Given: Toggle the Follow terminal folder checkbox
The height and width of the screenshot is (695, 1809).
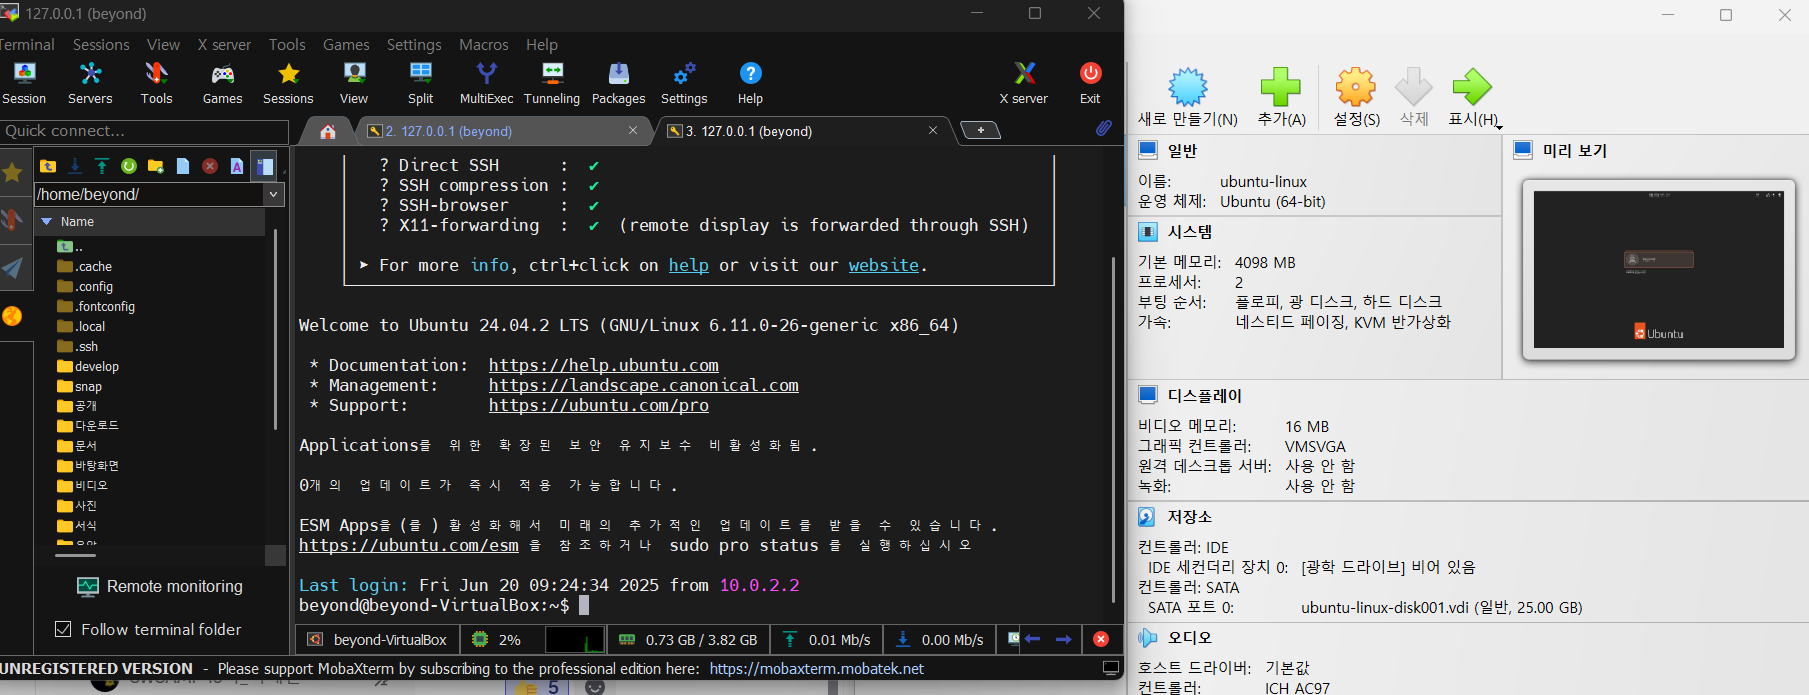Looking at the screenshot, I should [x=63, y=629].
